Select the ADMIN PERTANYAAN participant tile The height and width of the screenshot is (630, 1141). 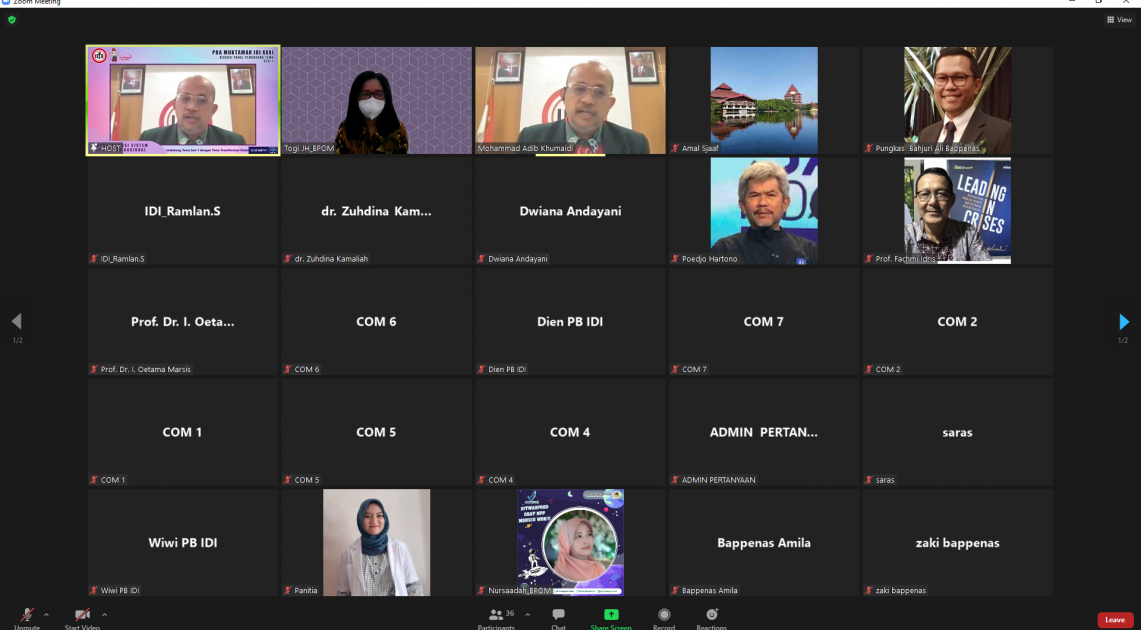coord(763,432)
